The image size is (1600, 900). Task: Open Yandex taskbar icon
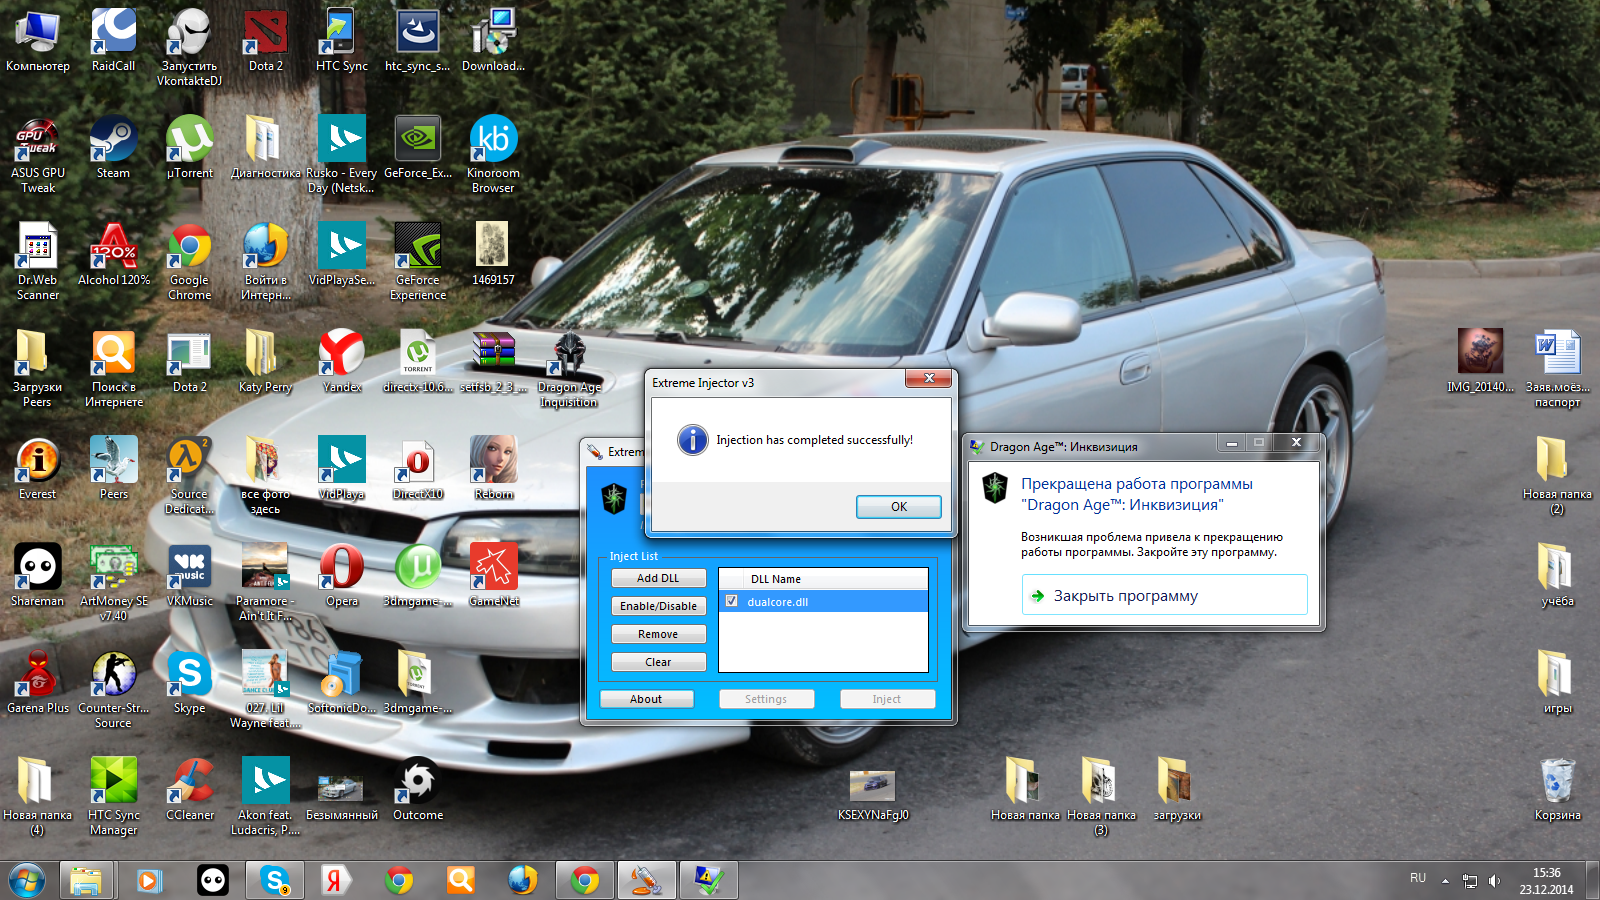334,881
